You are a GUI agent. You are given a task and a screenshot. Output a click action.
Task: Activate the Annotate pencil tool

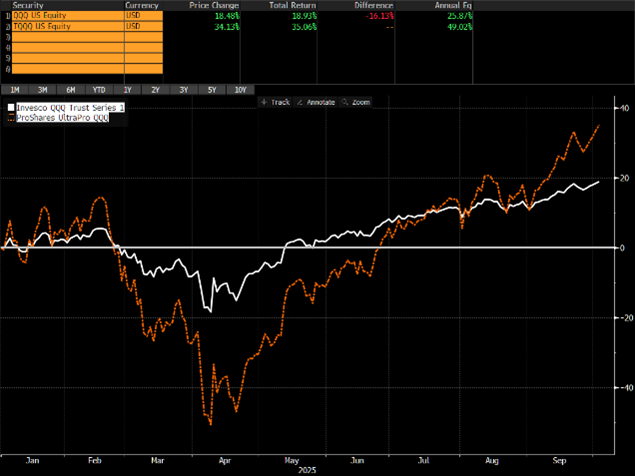[316, 102]
